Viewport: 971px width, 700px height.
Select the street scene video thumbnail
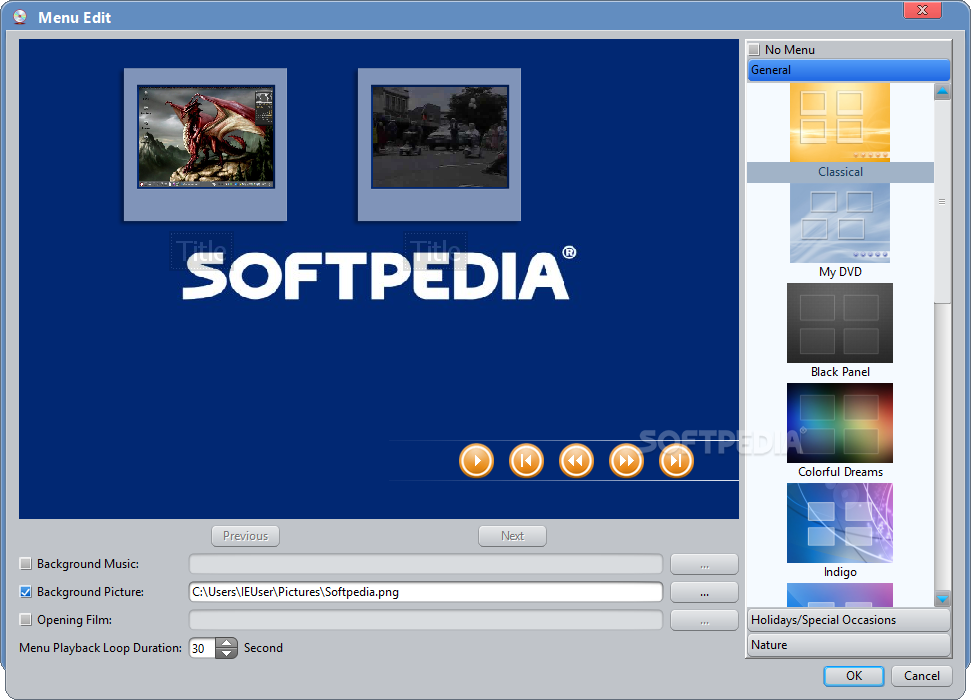pyautogui.click(x=440, y=137)
